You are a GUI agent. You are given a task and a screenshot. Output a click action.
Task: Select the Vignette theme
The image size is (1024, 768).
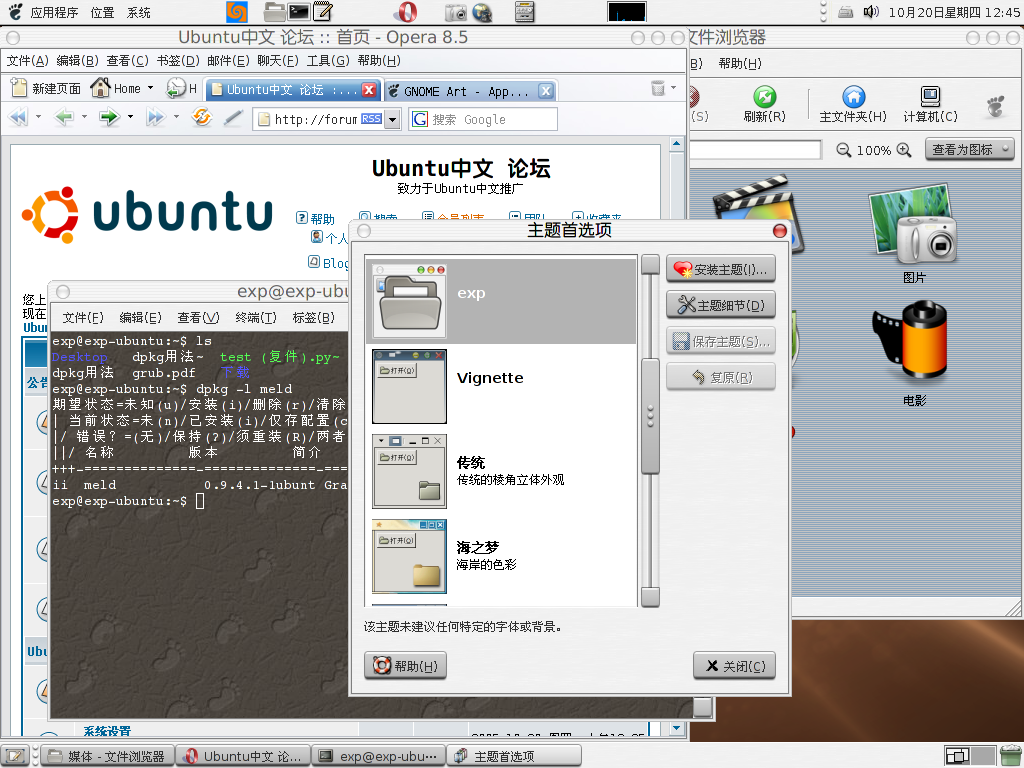(500, 387)
